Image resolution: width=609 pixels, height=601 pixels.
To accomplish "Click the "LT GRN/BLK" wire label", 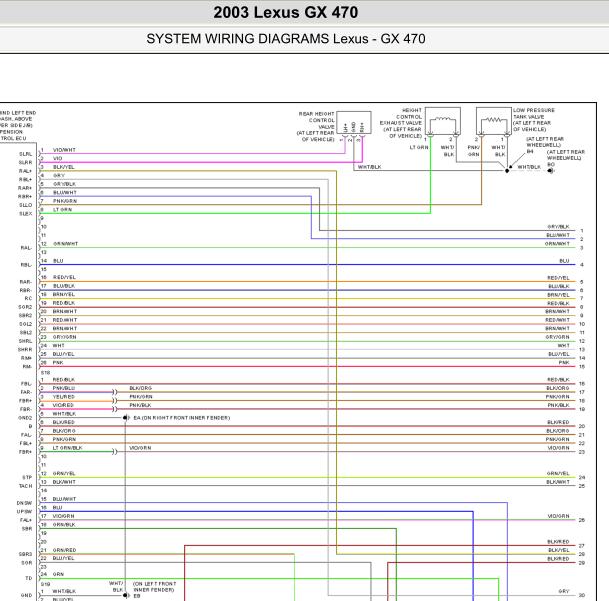I will 68,448.
